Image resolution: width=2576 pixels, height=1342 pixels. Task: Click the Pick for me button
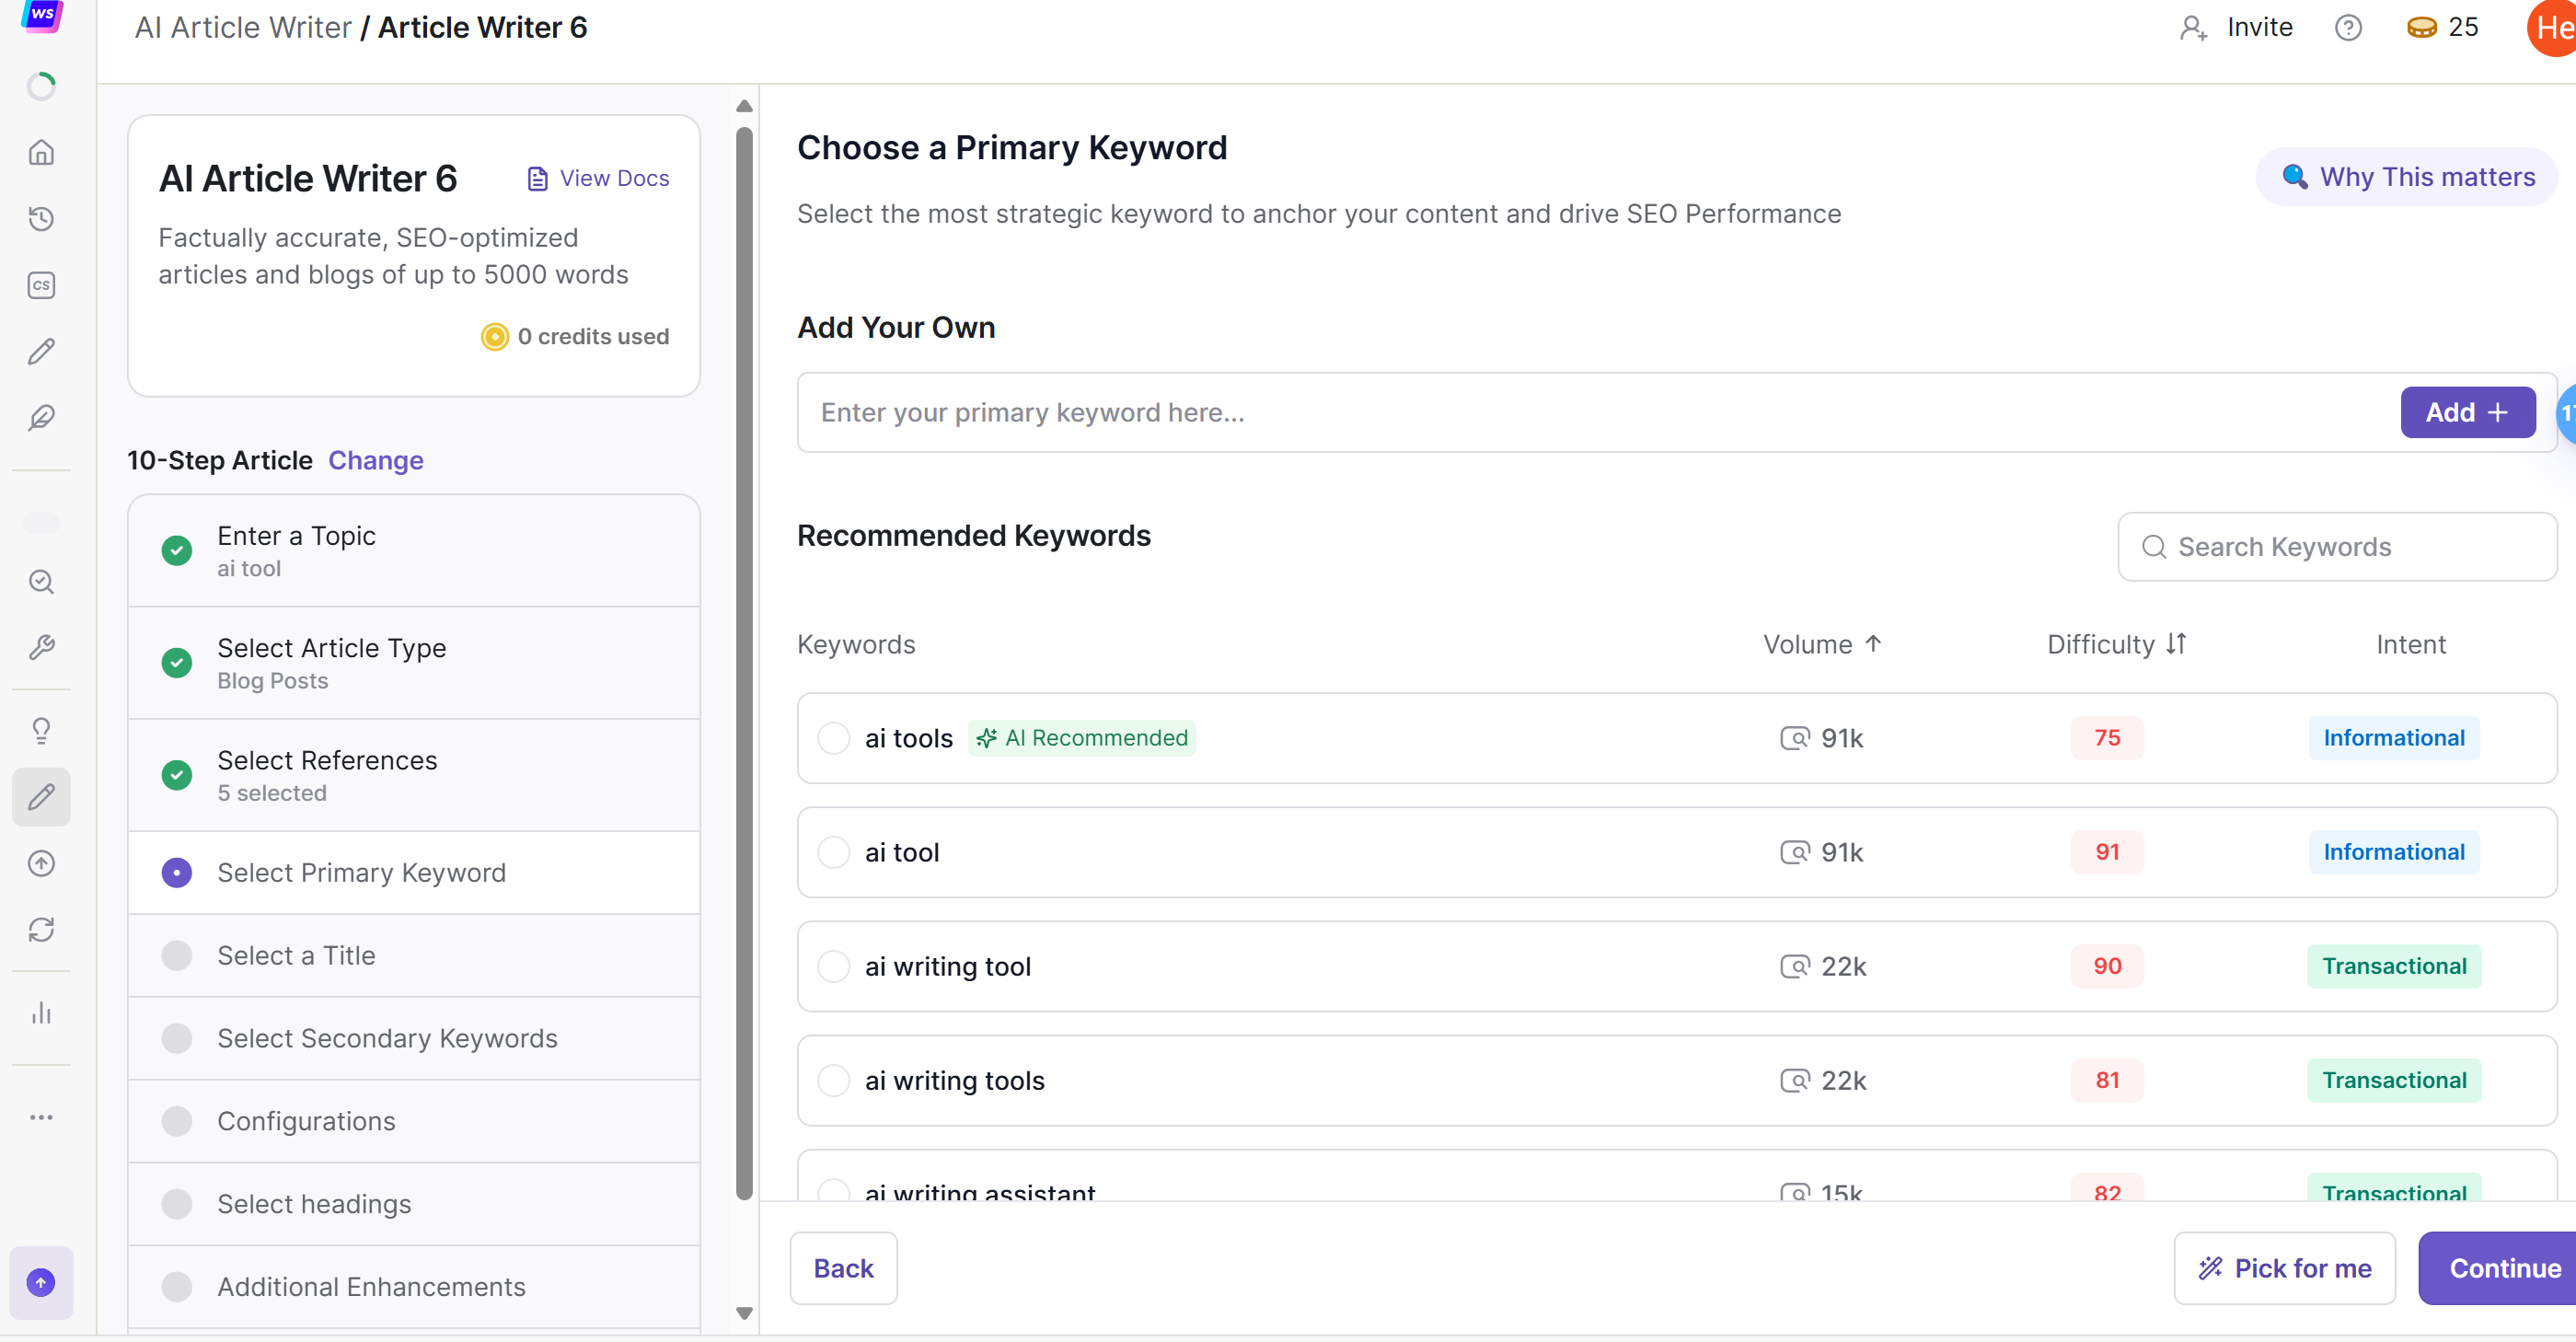pyautogui.click(x=2283, y=1268)
